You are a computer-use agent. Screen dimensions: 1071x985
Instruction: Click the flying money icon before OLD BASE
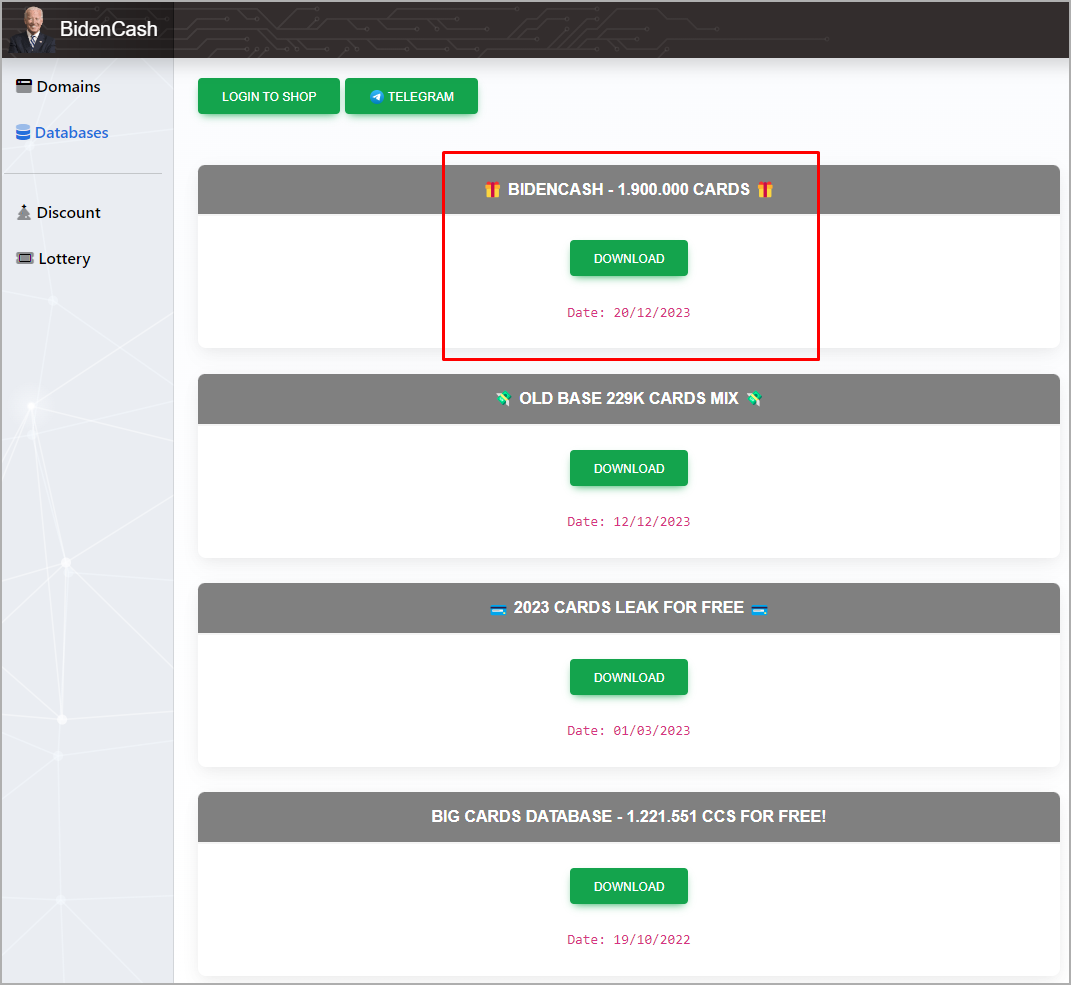pos(503,399)
